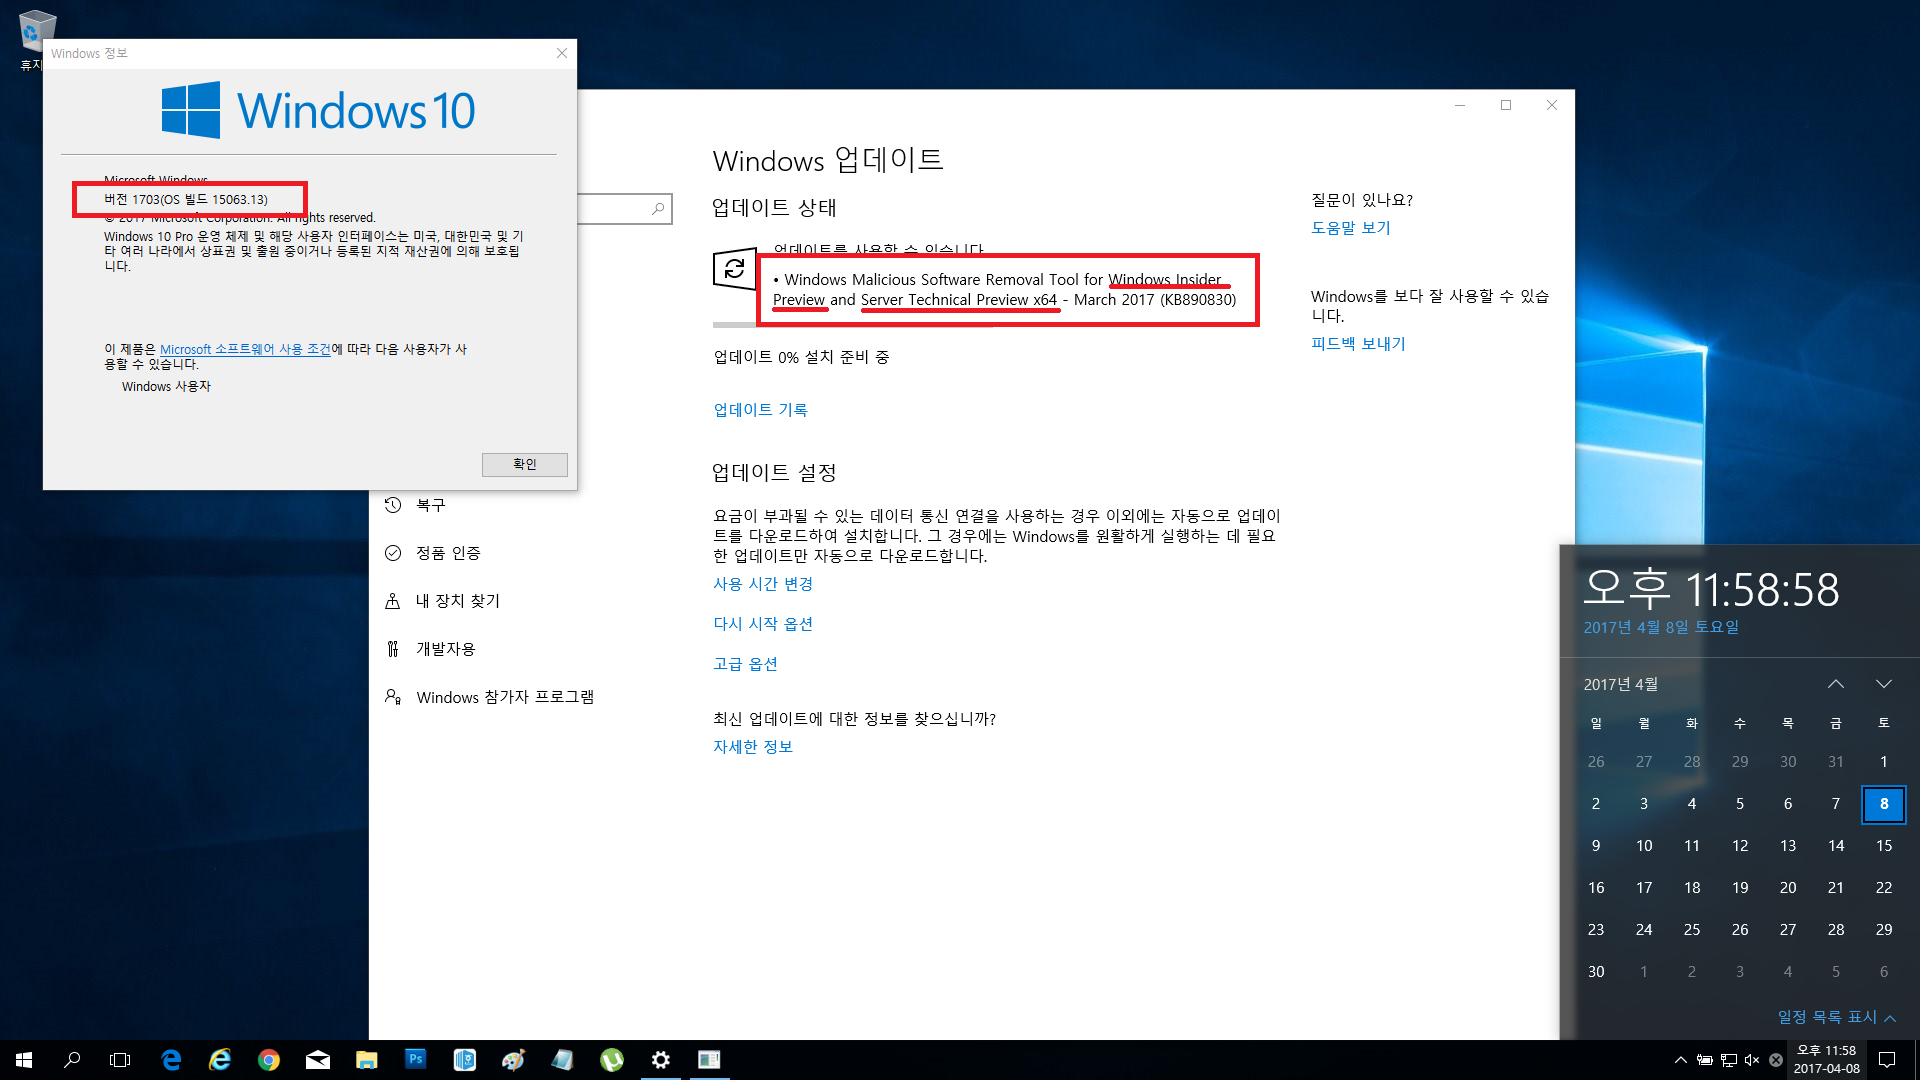
Task: Launch Google Chrome from taskbar
Action: [269, 1060]
